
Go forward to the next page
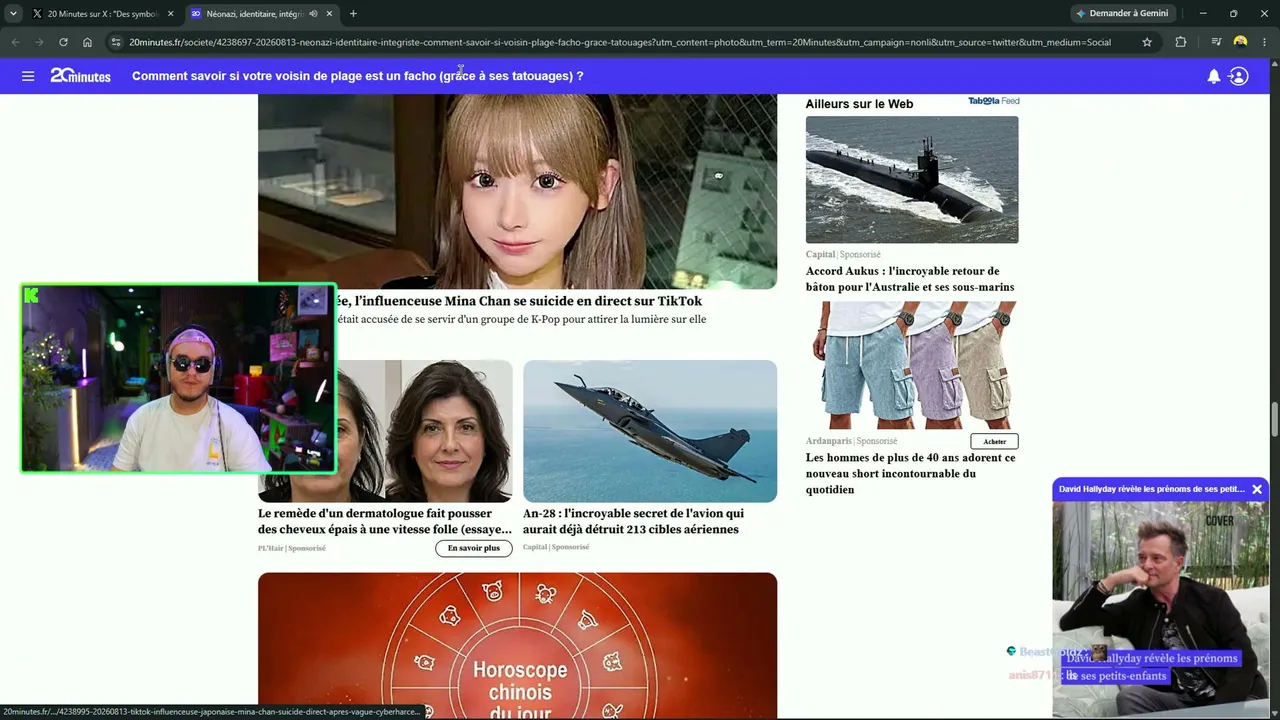coord(39,42)
